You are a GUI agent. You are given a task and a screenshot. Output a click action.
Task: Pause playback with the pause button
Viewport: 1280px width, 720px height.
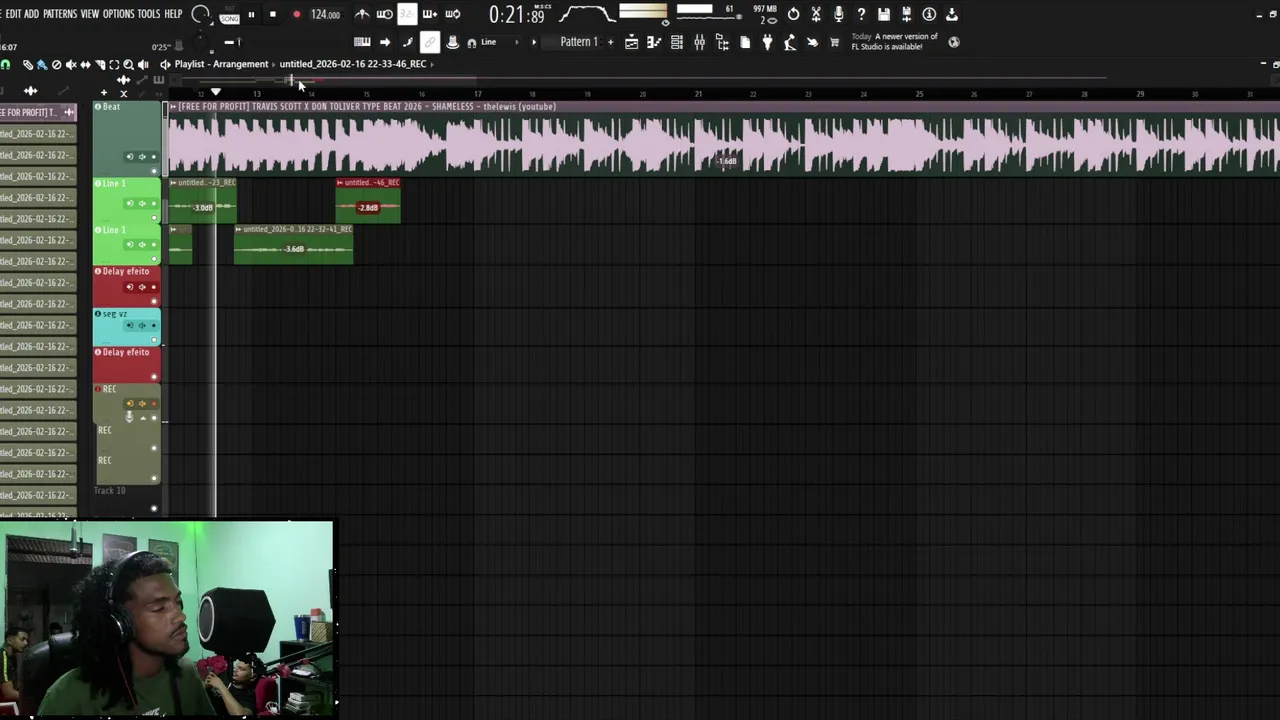(x=251, y=14)
